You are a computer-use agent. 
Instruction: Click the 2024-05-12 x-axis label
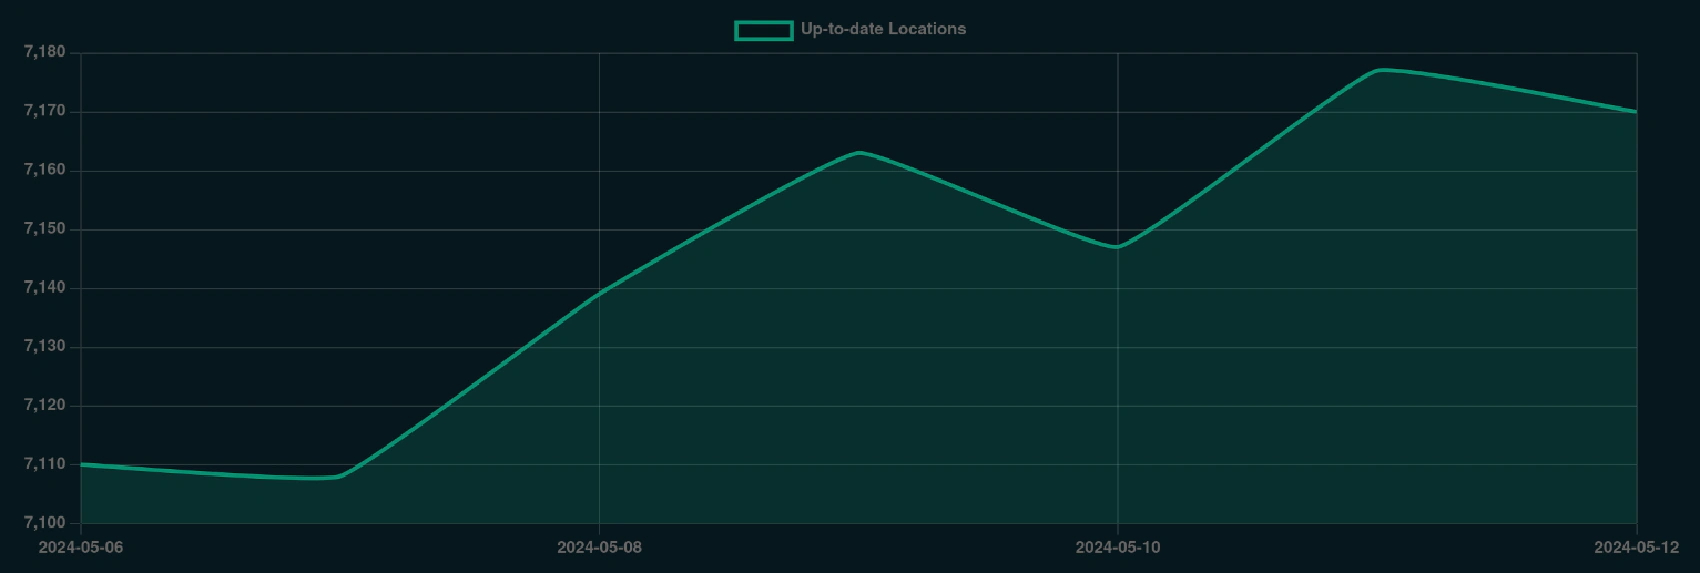1636,547
